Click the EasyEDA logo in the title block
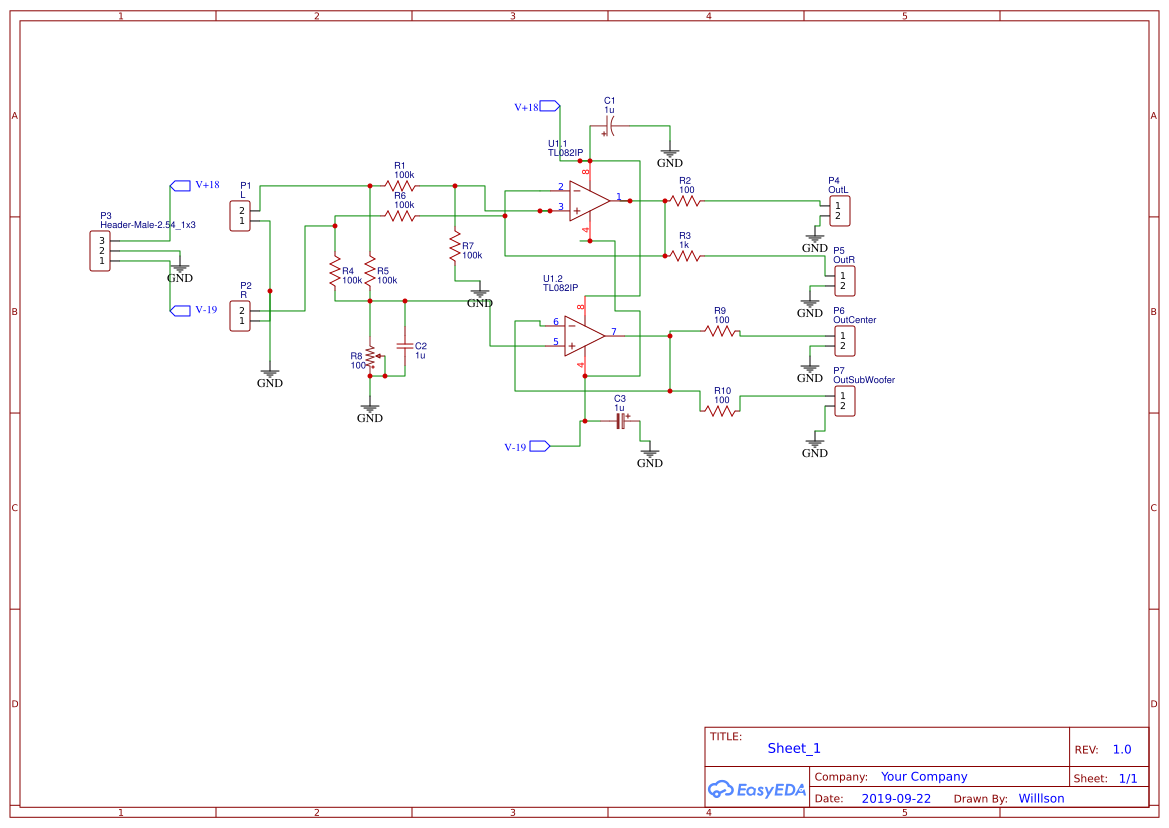The image size is (1169, 828). point(757,789)
